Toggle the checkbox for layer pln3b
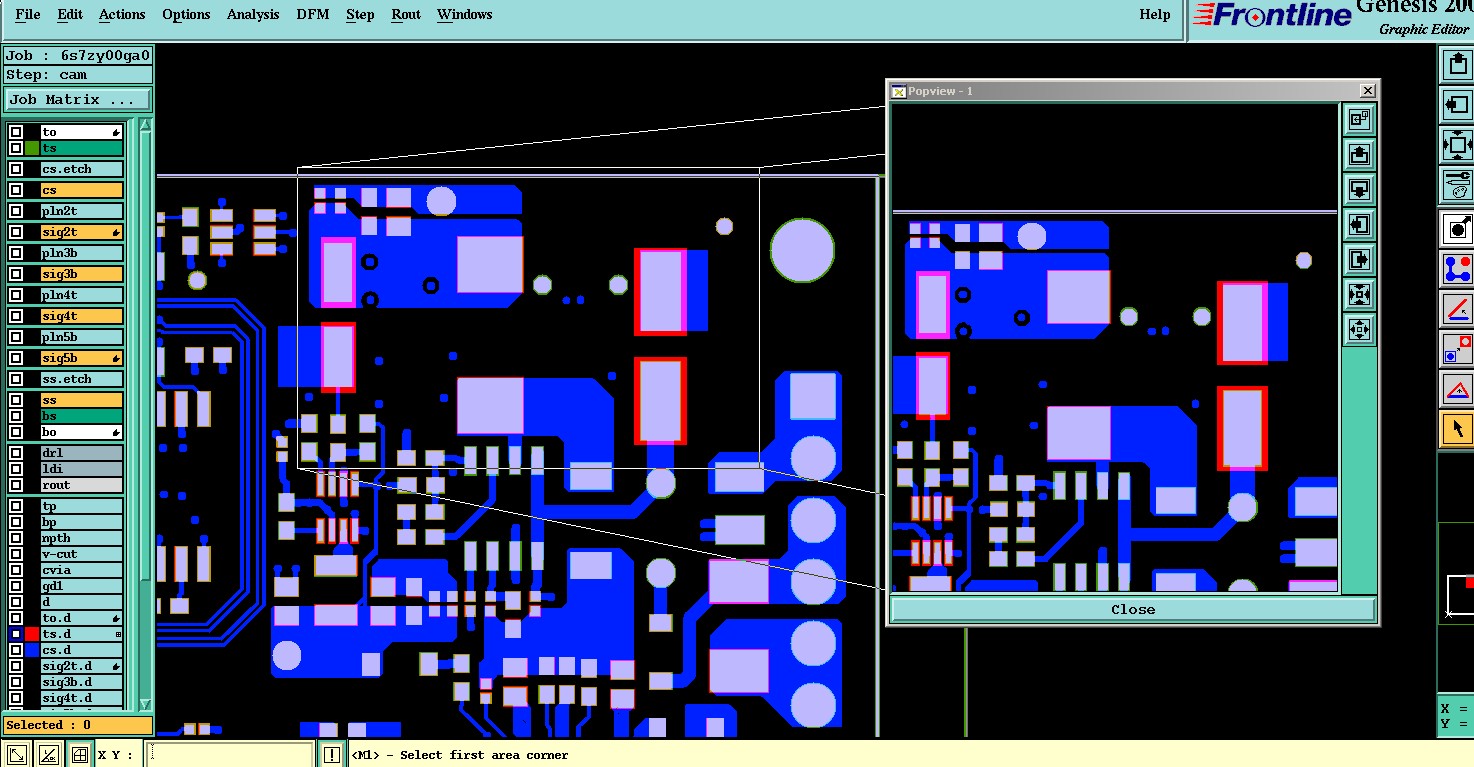Viewport: 1474px width, 767px height. (16, 253)
